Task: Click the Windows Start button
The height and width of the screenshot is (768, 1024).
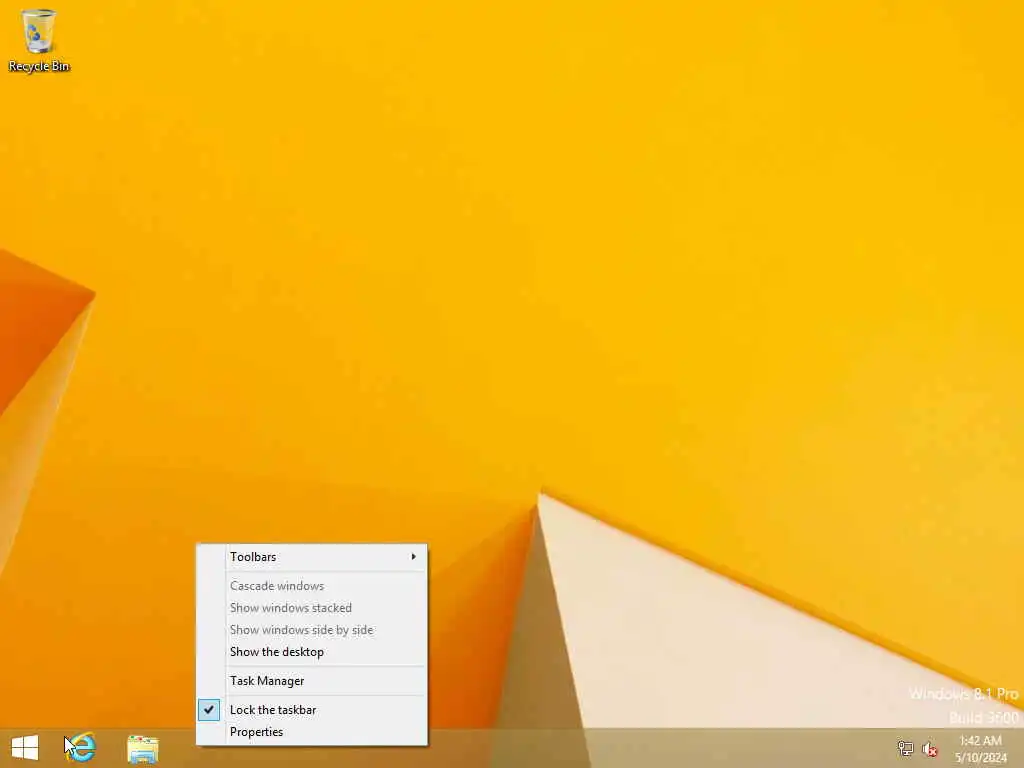Action: (25, 748)
